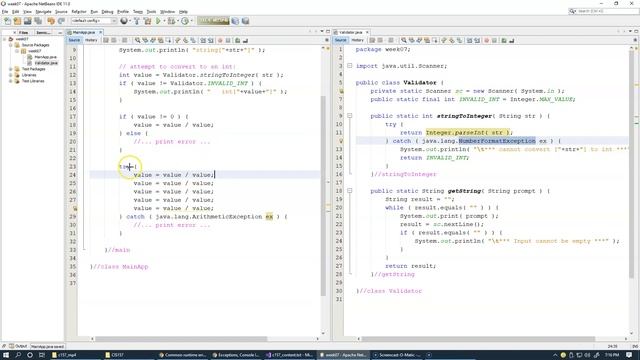
Task: Switch to the Validator.java editor tab
Action: [351, 32]
